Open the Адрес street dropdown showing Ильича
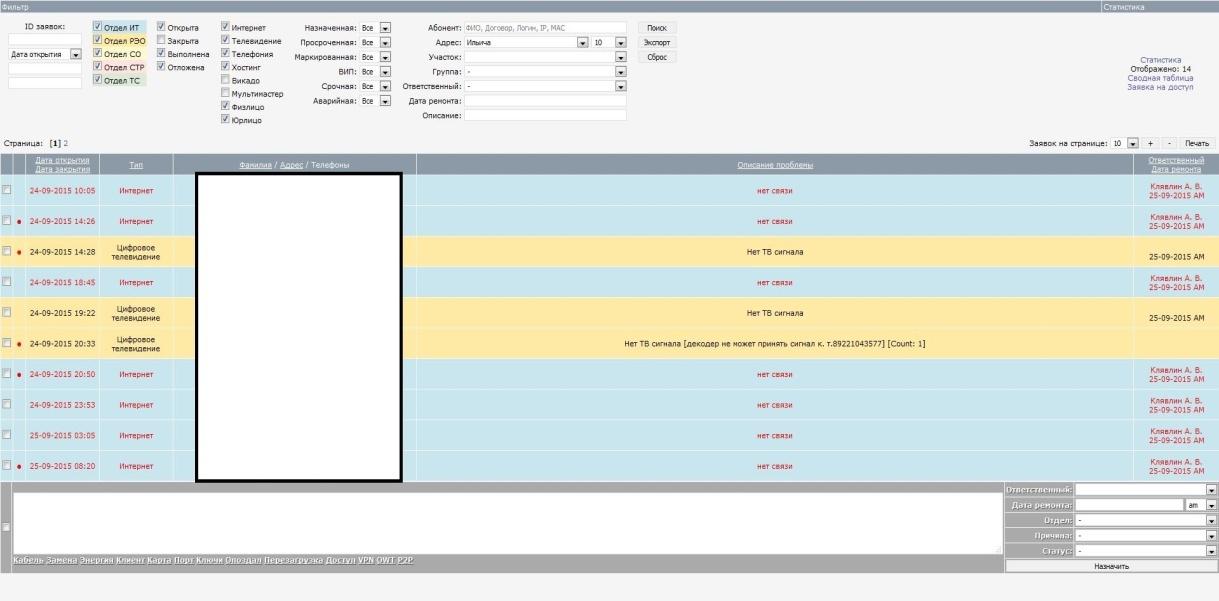 point(527,43)
